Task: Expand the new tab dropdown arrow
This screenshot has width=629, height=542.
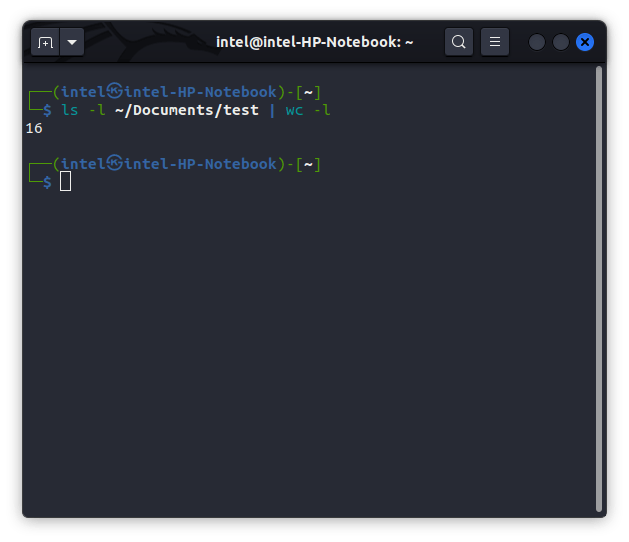Action: 72,42
